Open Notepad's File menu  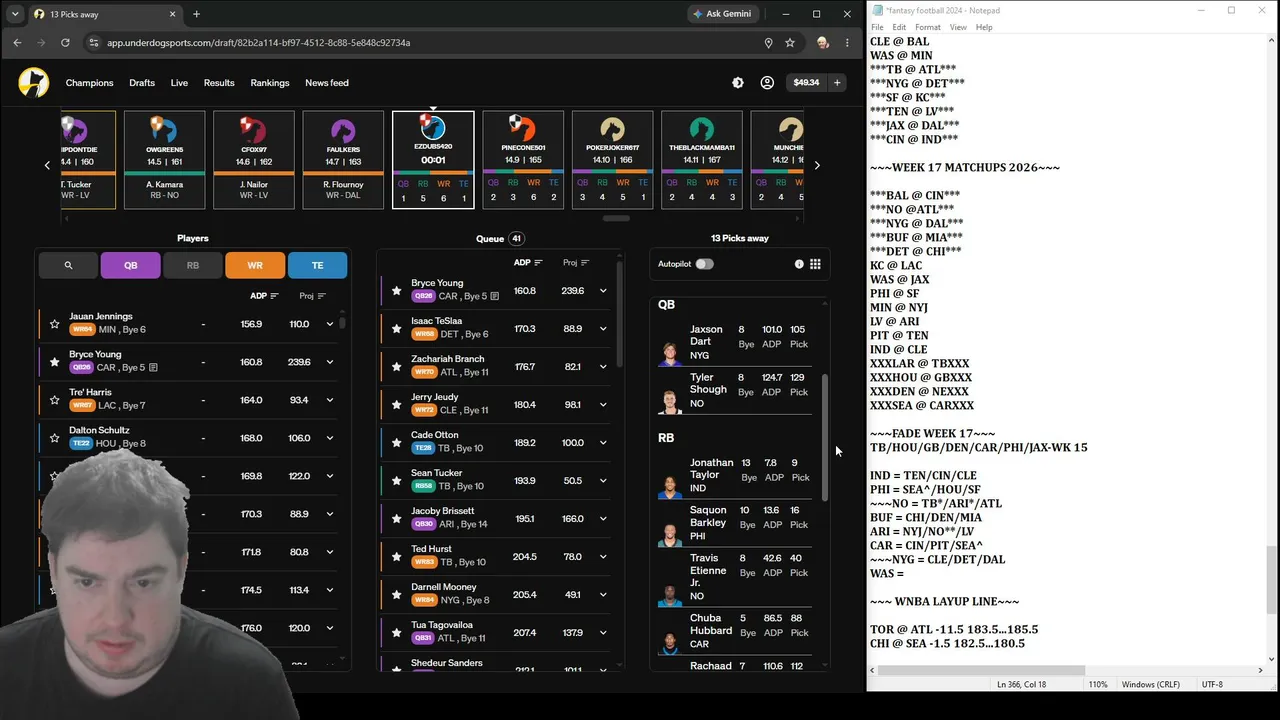point(877,27)
